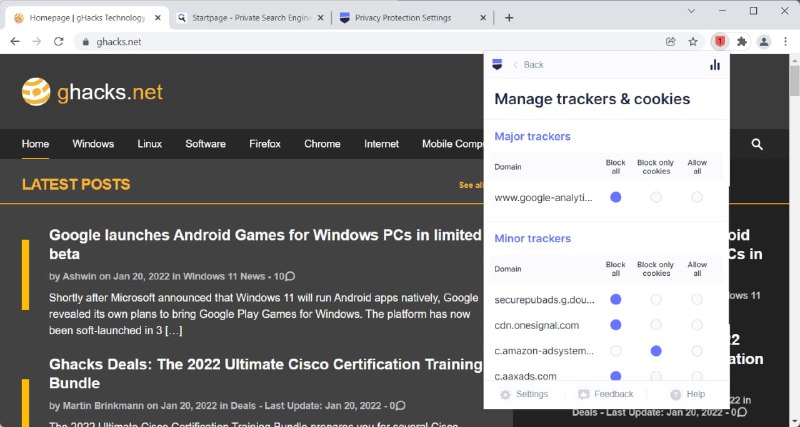Open Settings in the popup footer

click(x=524, y=394)
